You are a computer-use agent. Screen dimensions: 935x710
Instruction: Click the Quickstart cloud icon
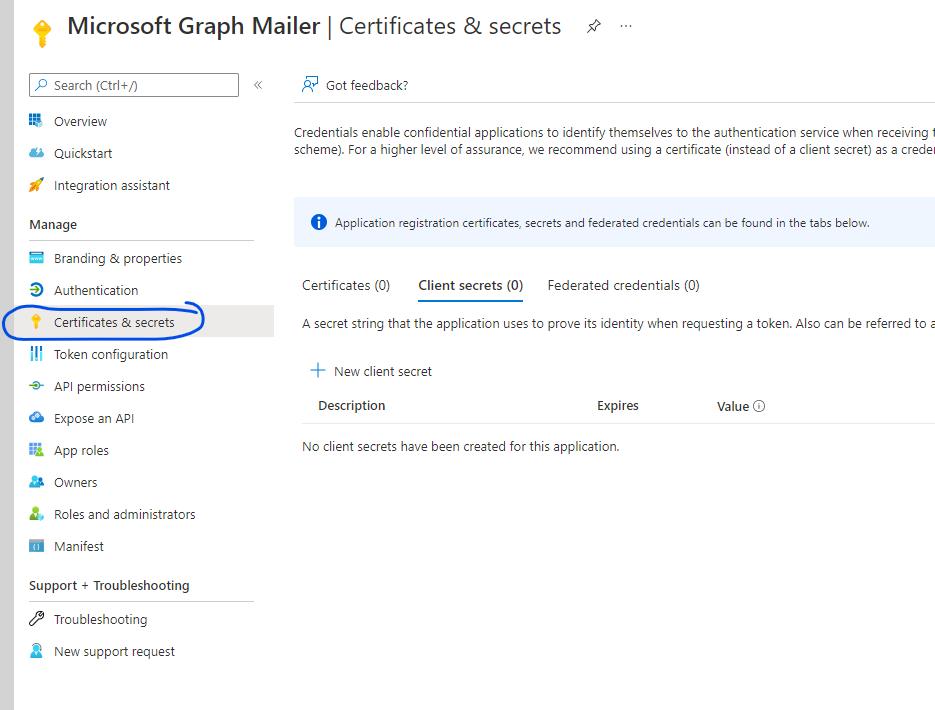36,153
